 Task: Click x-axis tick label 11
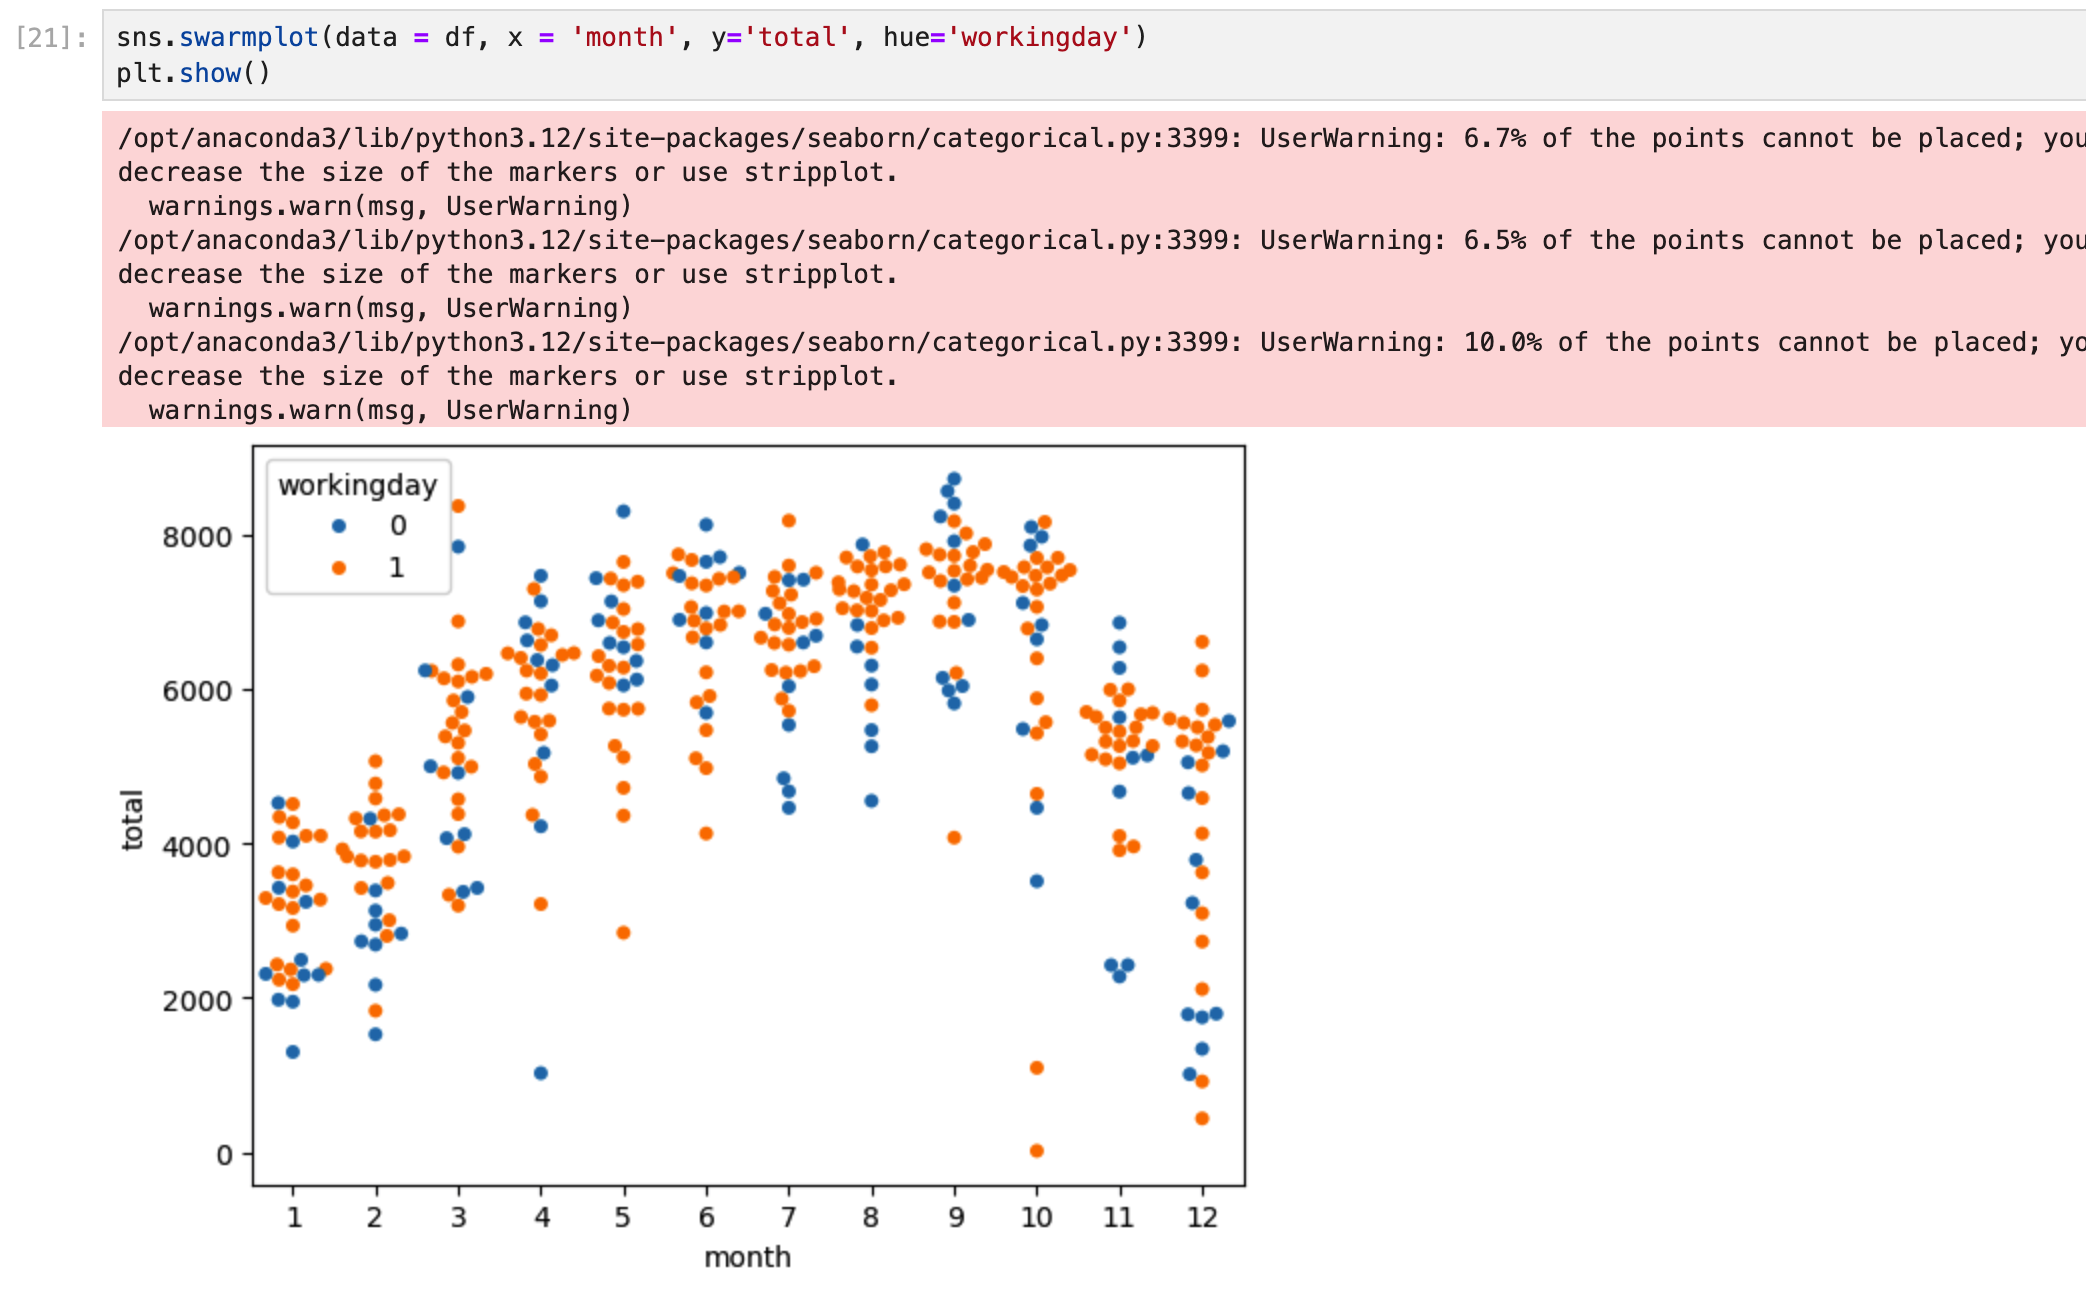click(x=1119, y=1217)
